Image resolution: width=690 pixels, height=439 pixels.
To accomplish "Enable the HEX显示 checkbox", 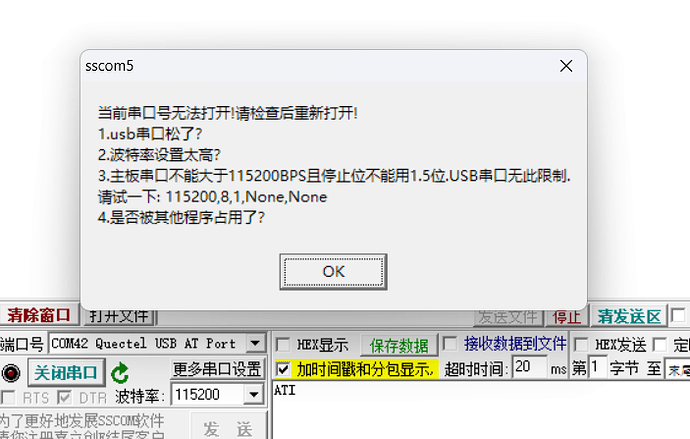I will pos(283,344).
